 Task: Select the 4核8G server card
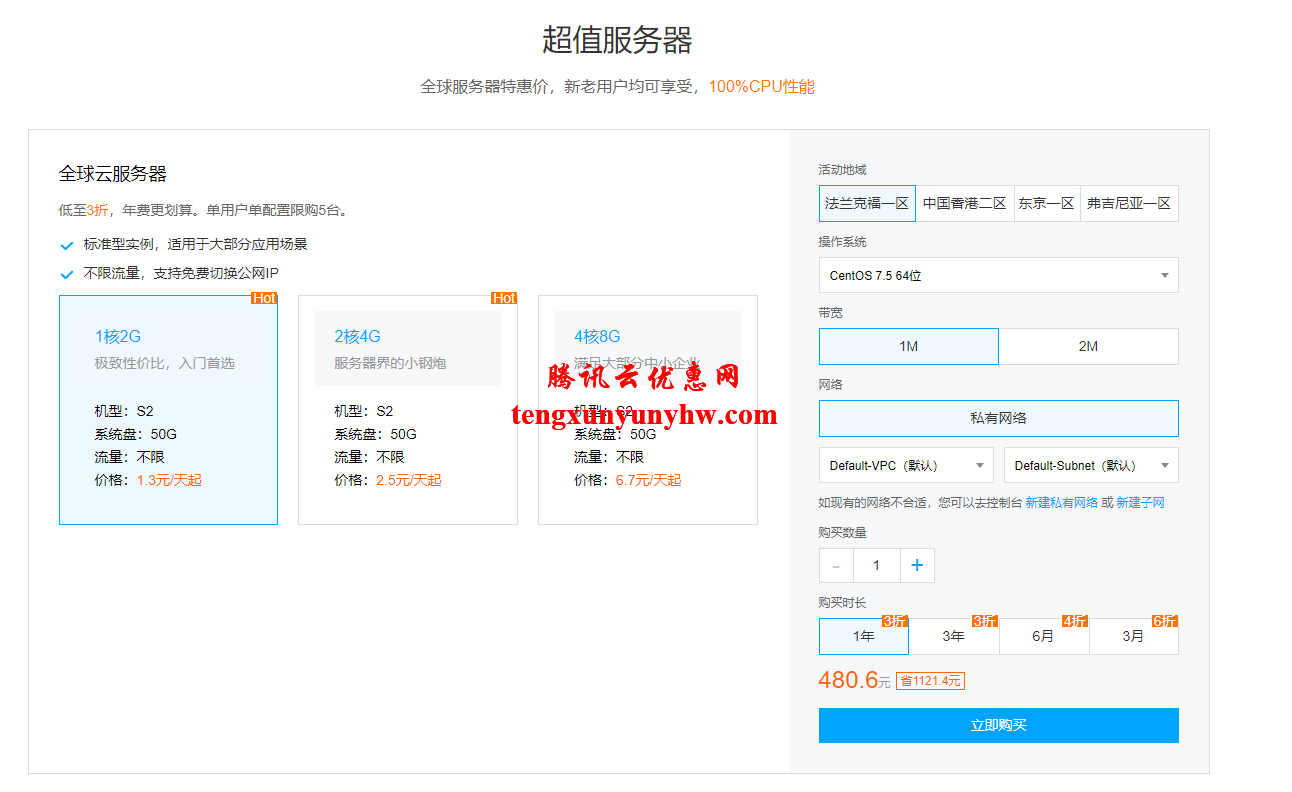(648, 410)
